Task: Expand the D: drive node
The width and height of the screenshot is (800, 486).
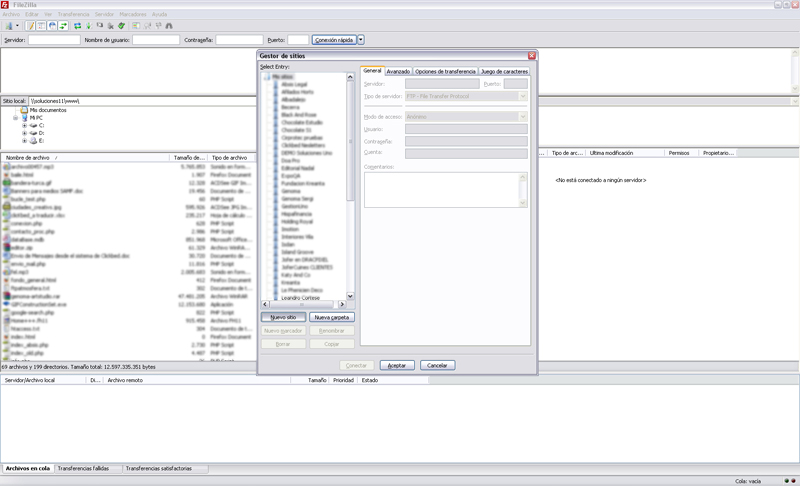Action: point(24,133)
